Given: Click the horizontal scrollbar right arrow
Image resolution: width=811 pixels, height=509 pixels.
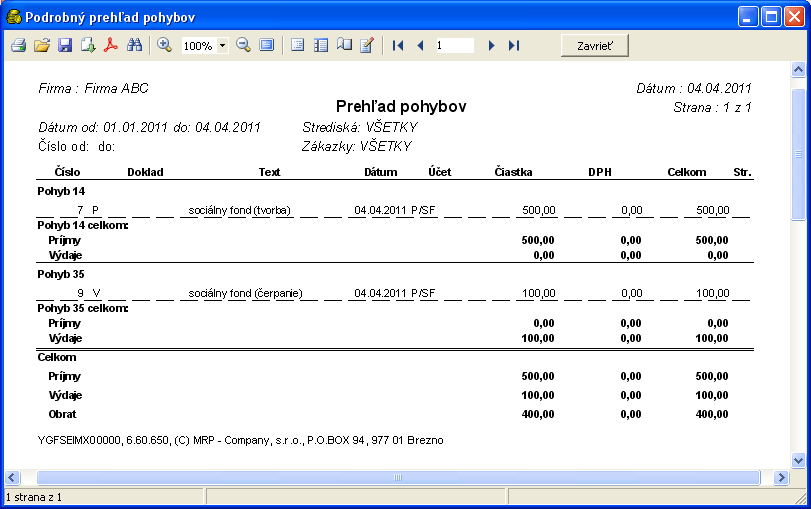Looking at the screenshot, I should pos(782,478).
